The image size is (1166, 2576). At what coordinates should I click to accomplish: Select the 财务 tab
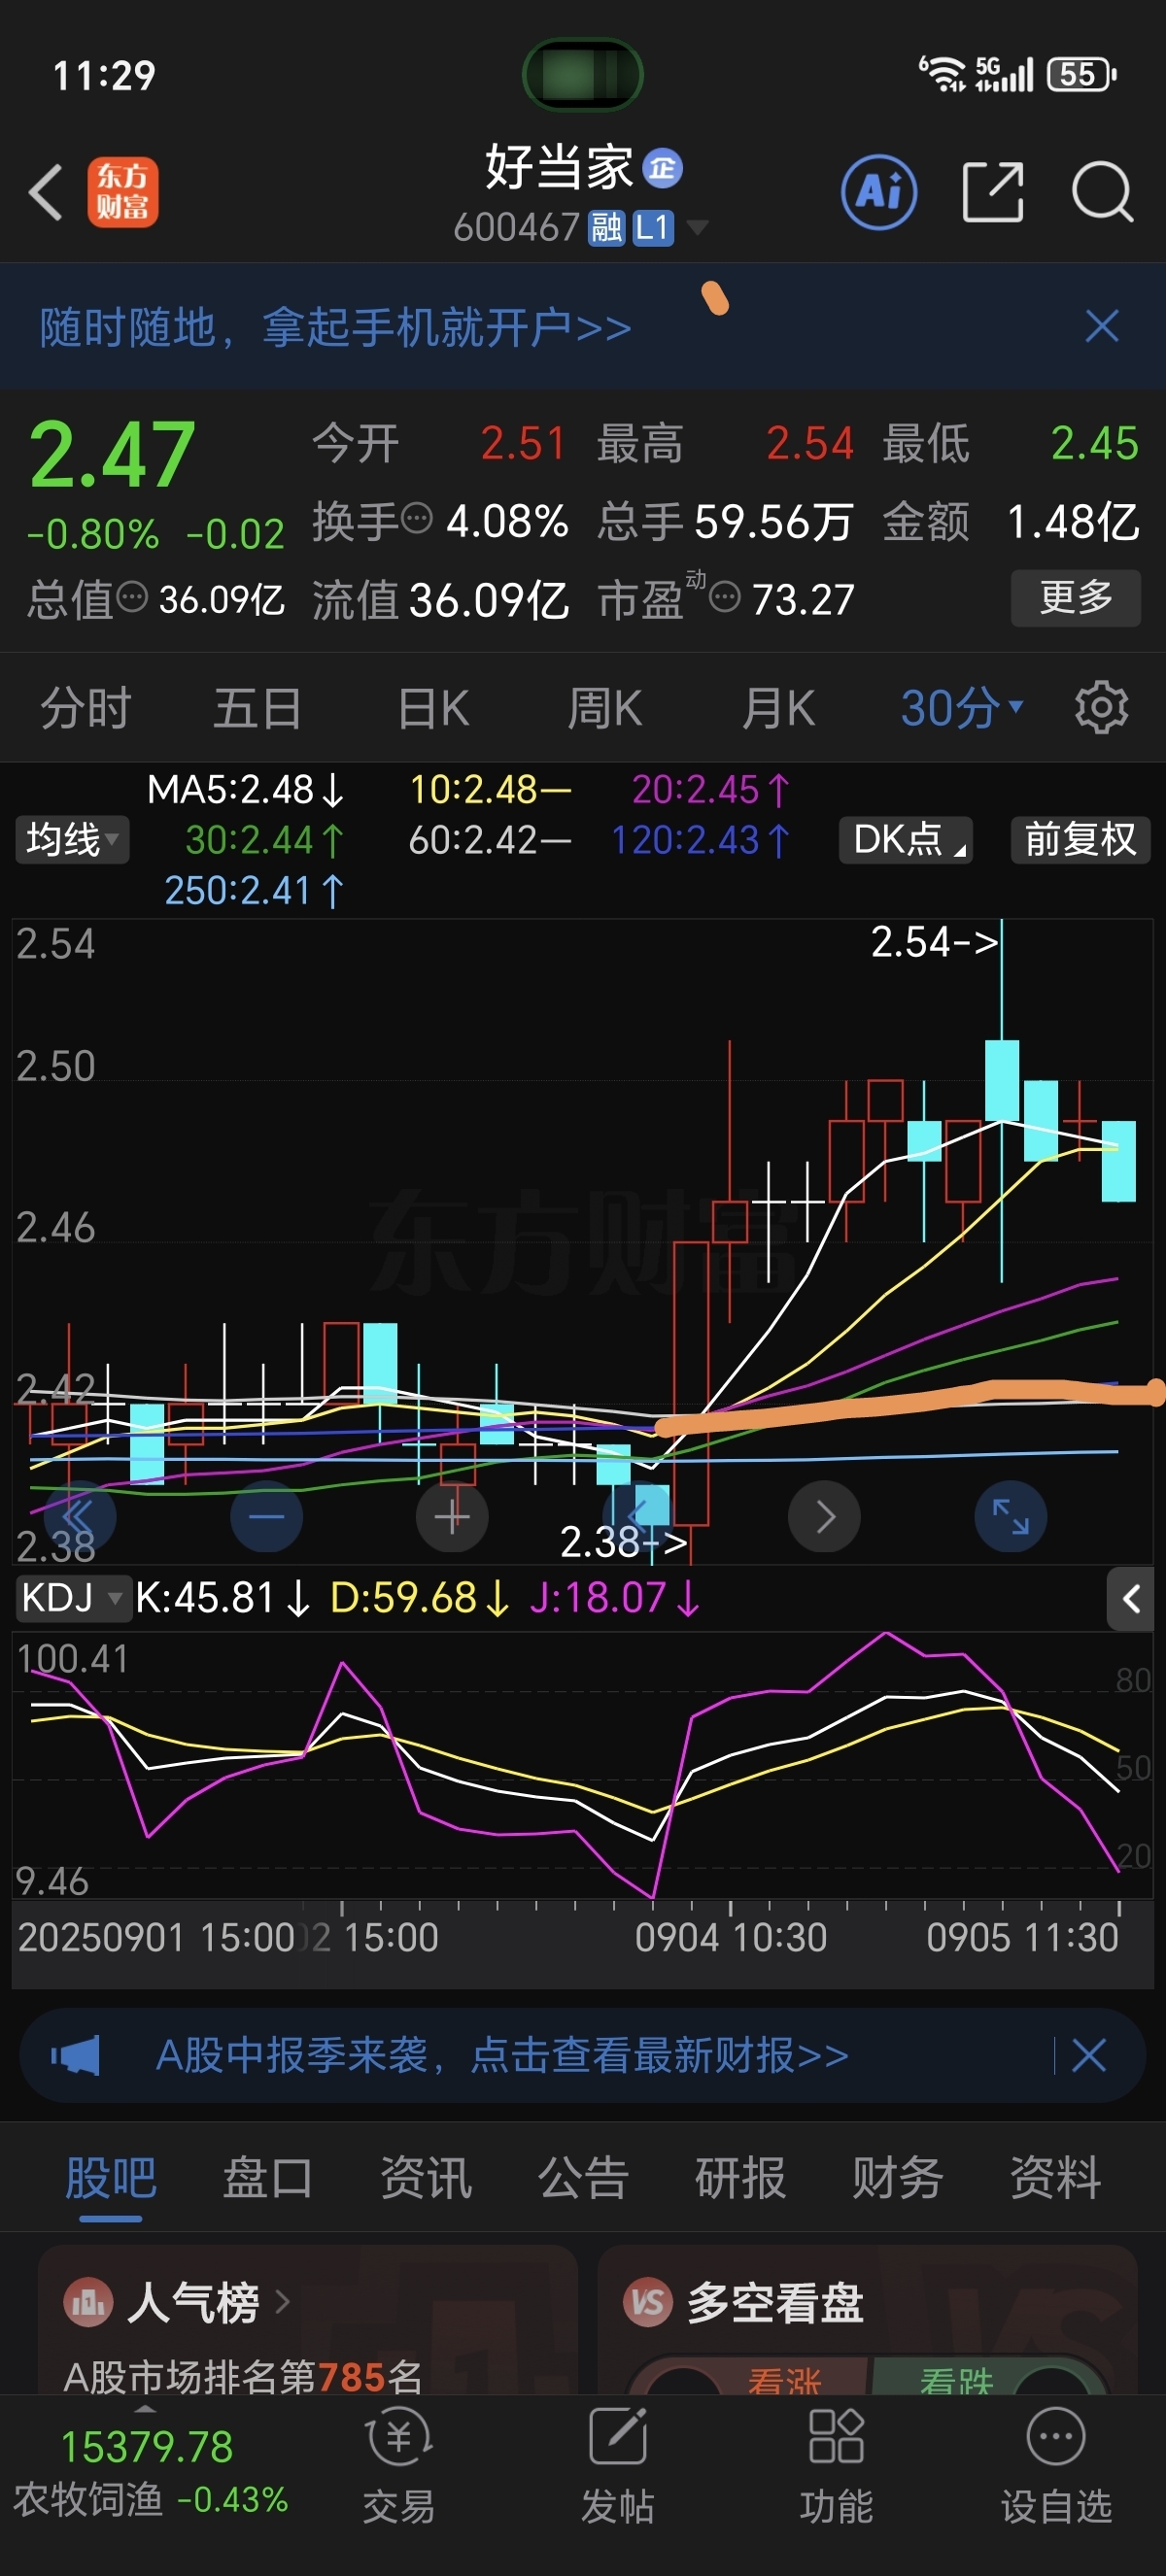tap(897, 2177)
